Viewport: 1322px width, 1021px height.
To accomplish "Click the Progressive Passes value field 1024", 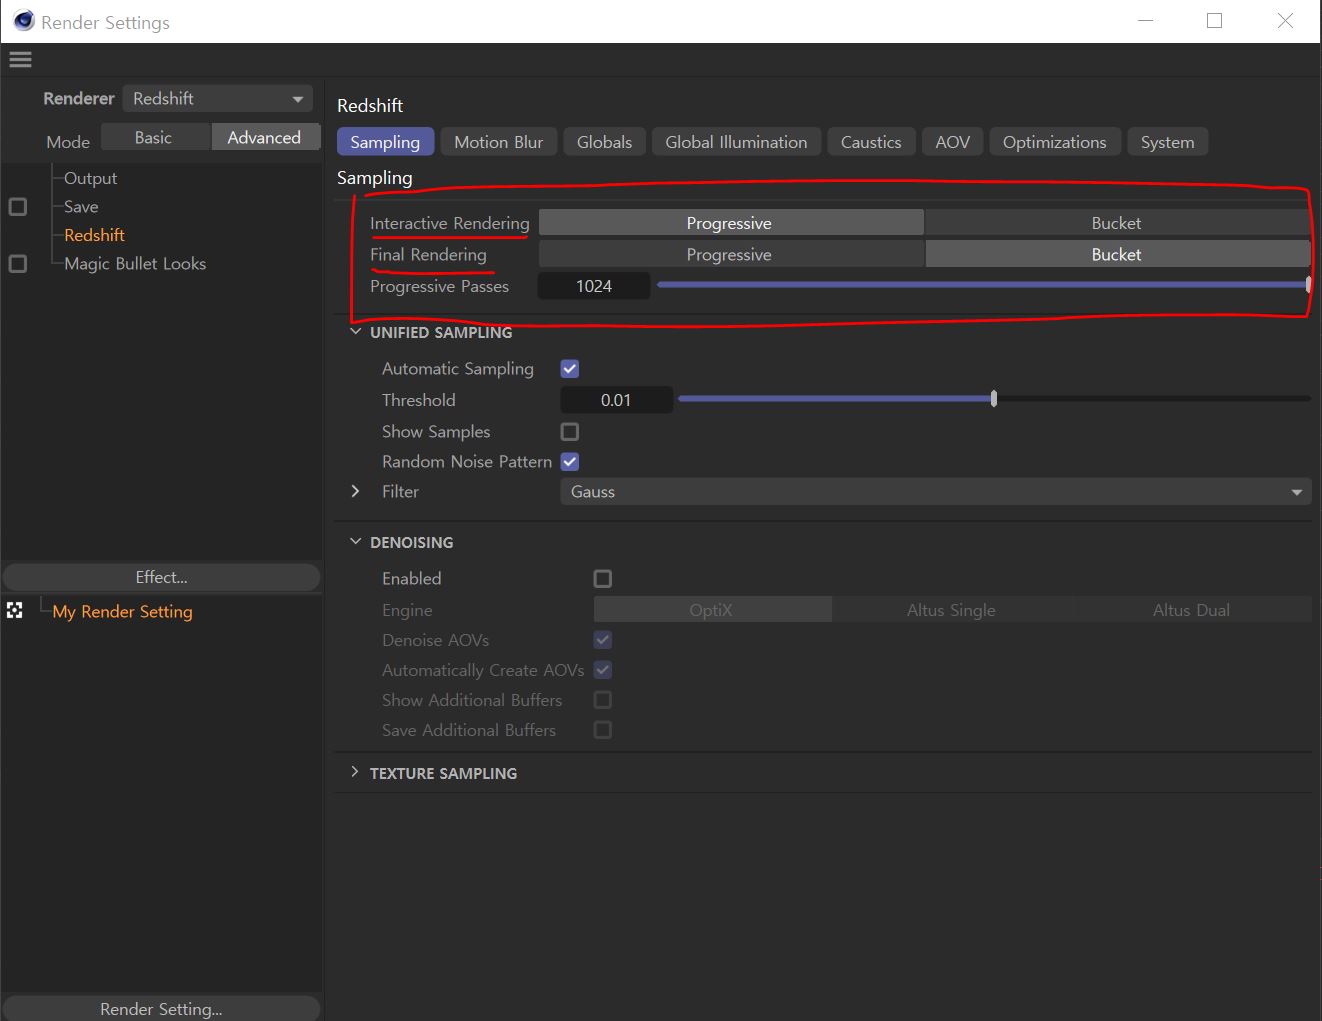I will point(594,286).
